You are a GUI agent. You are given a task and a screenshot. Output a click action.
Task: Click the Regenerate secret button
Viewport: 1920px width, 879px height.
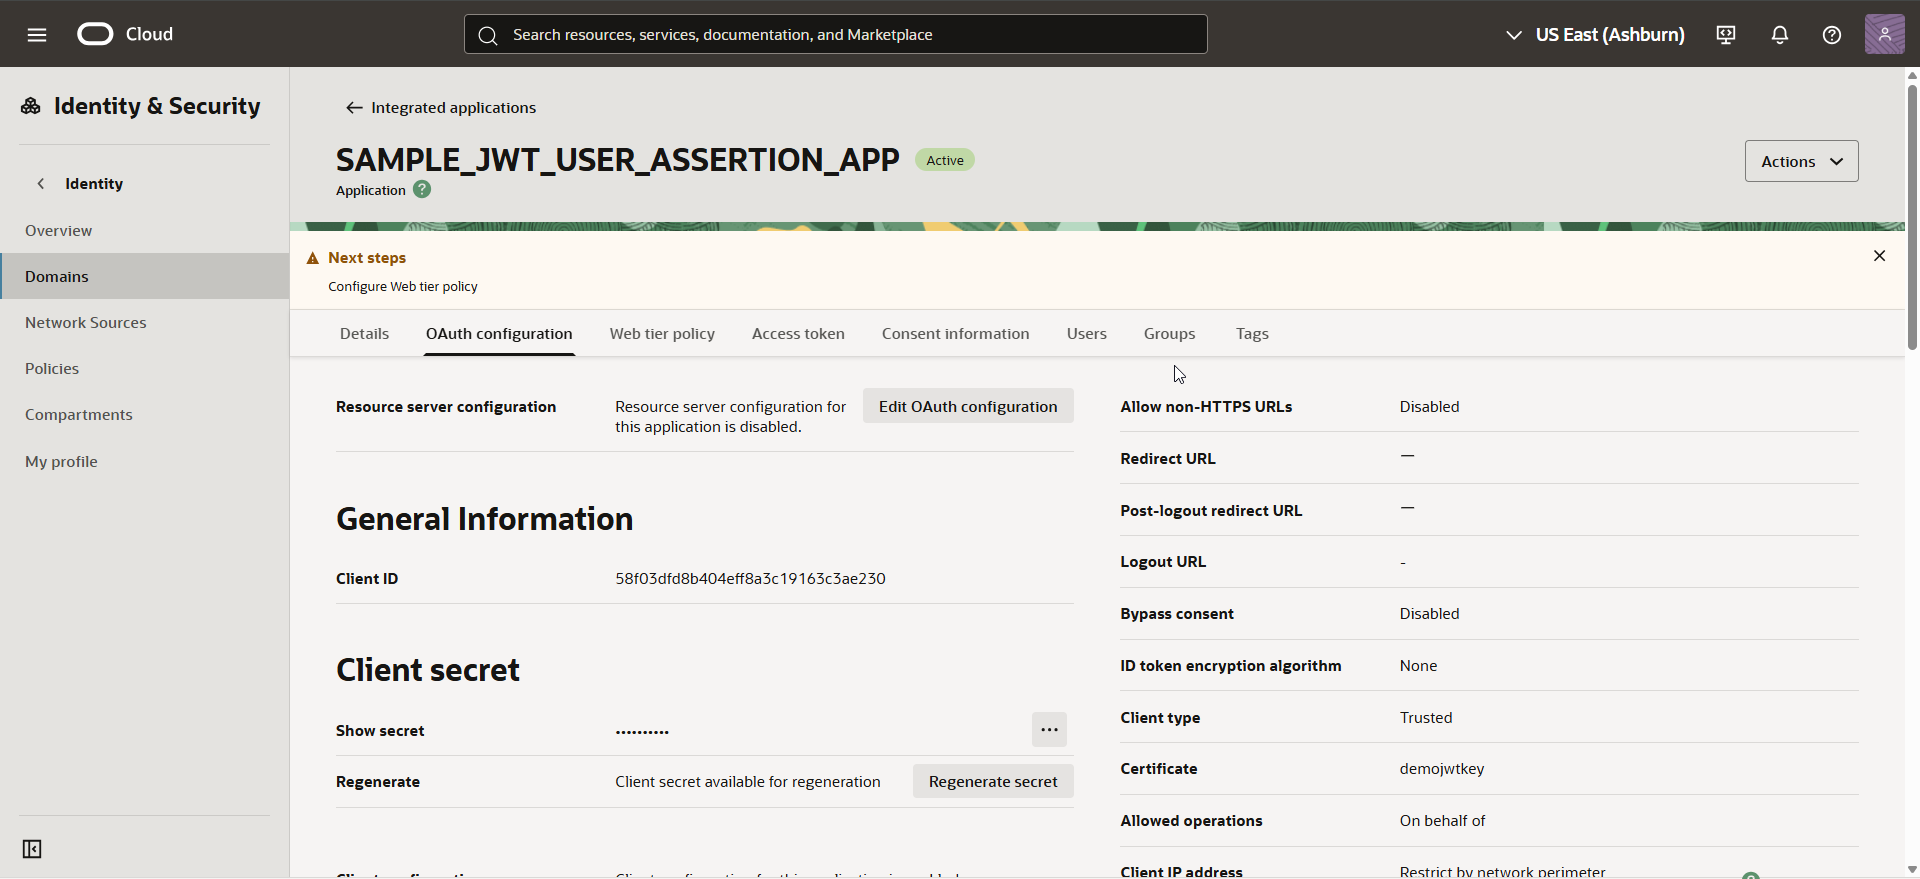pyautogui.click(x=992, y=782)
